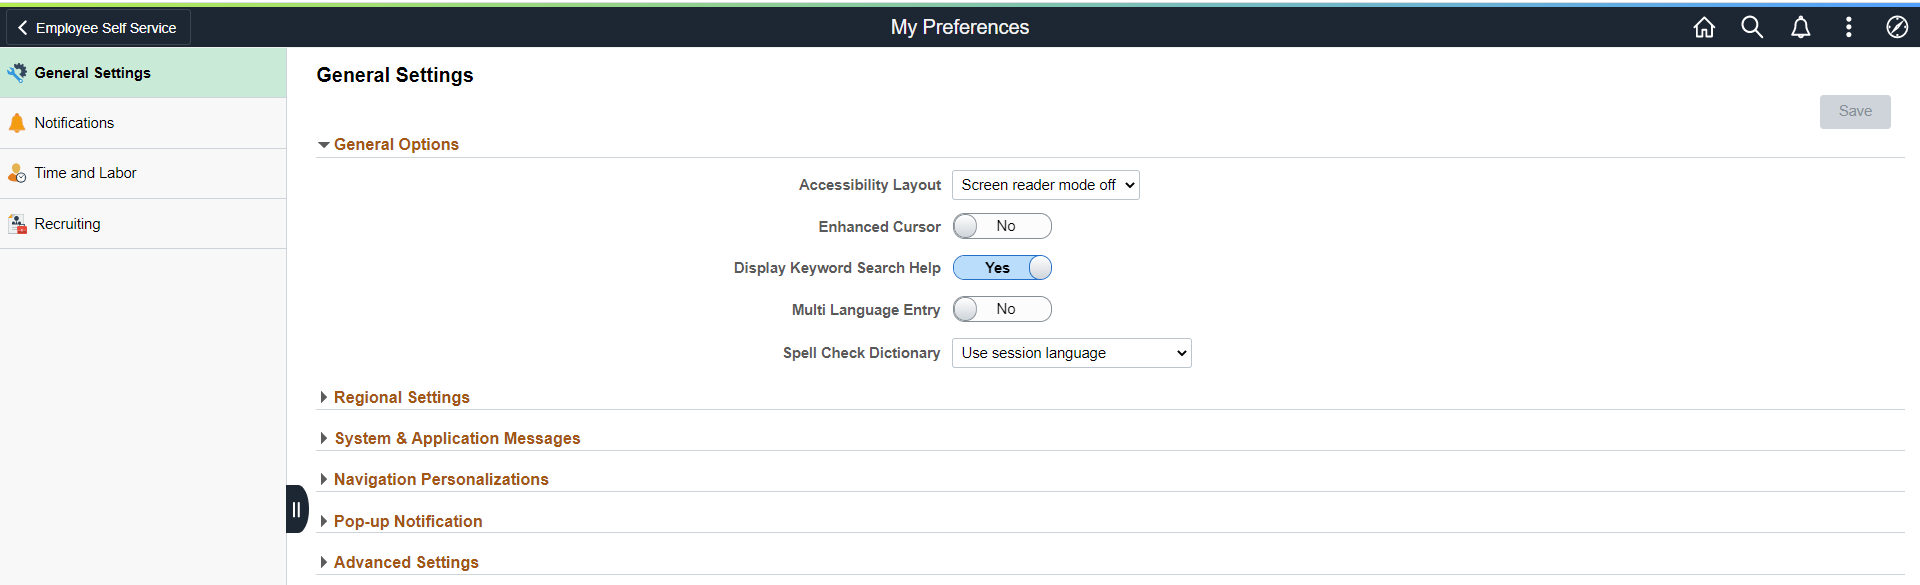Go back to Employee Self Service
The image size is (1920, 585).
(x=97, y=28)
